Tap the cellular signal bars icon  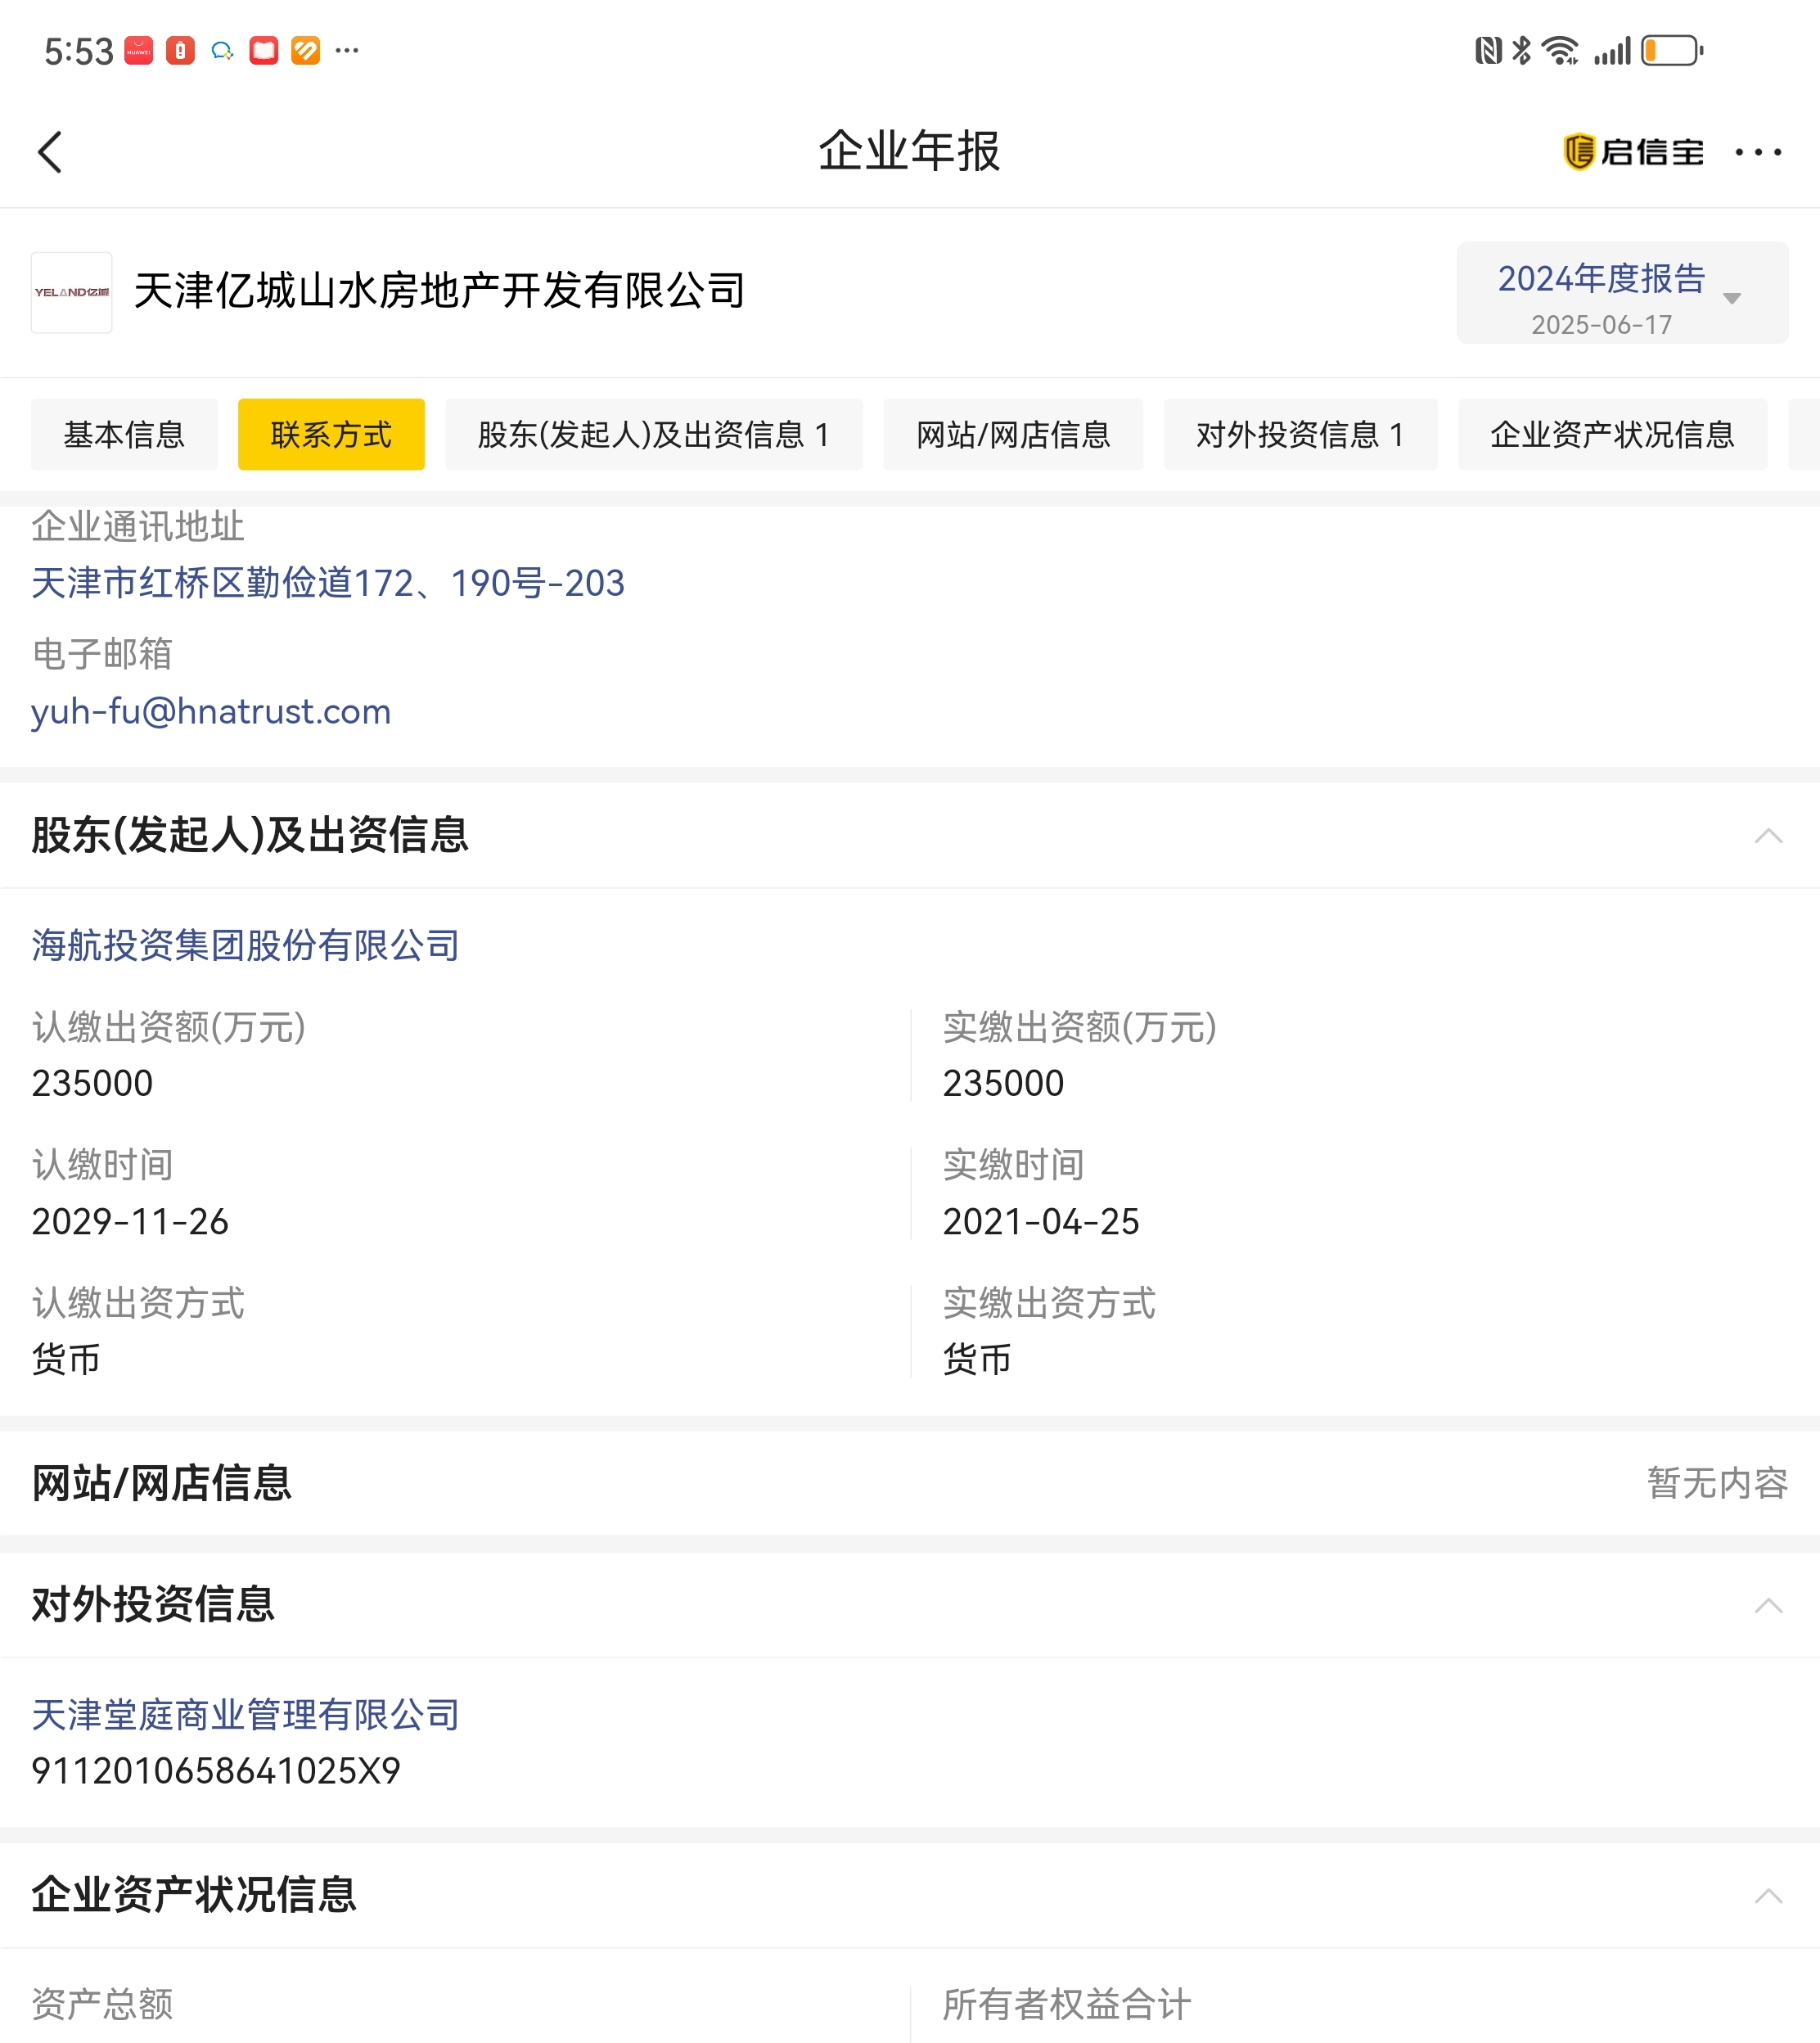[x=1612, y=50]
